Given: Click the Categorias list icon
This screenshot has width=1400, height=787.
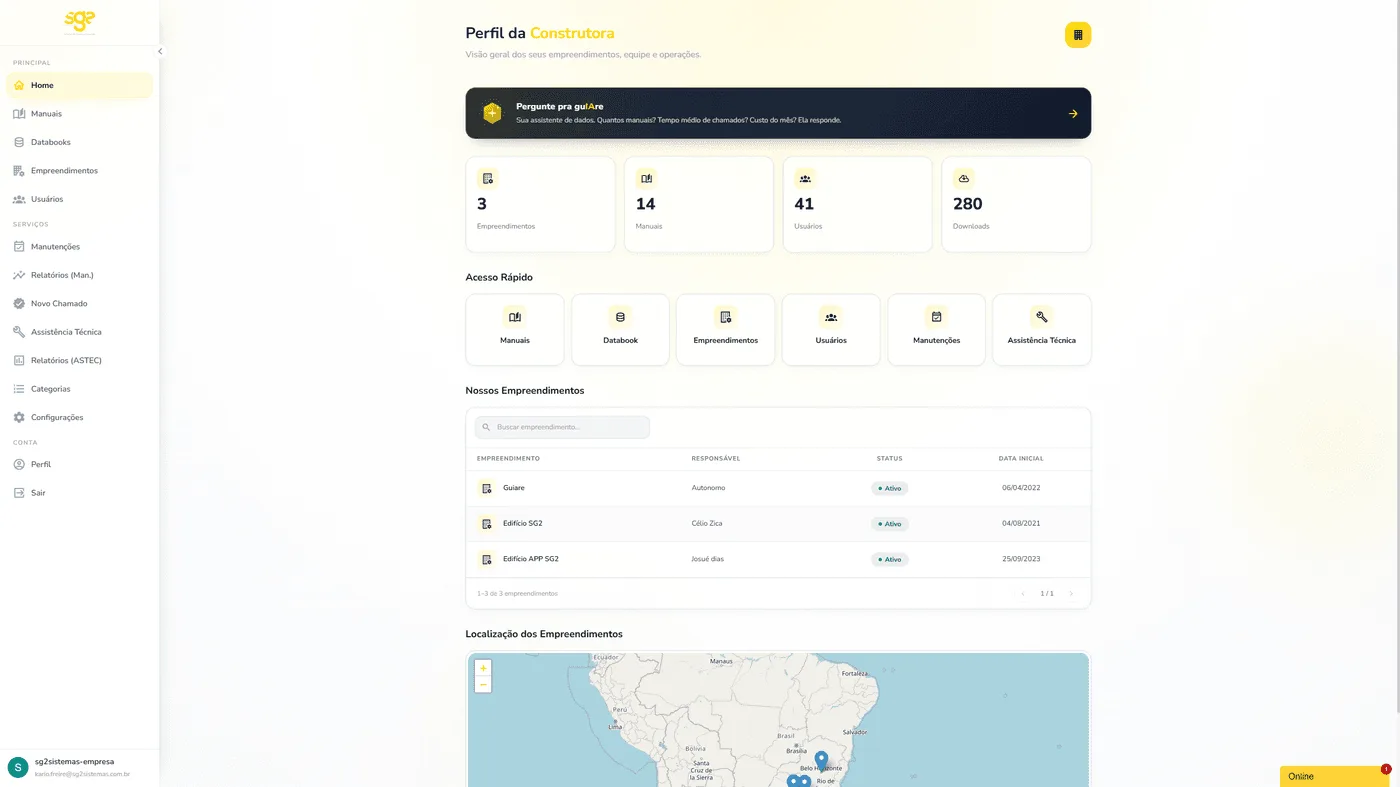Looking at the screenshot, I should (19, 389).
